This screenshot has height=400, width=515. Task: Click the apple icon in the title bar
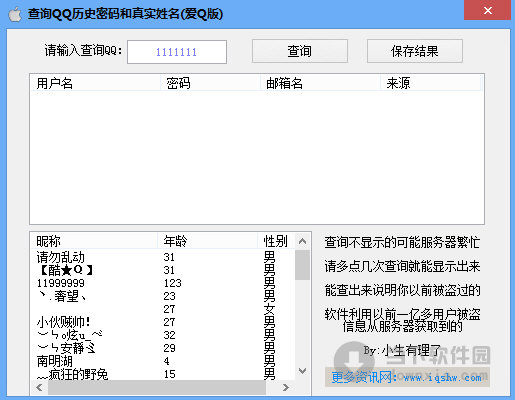point(15,14)
